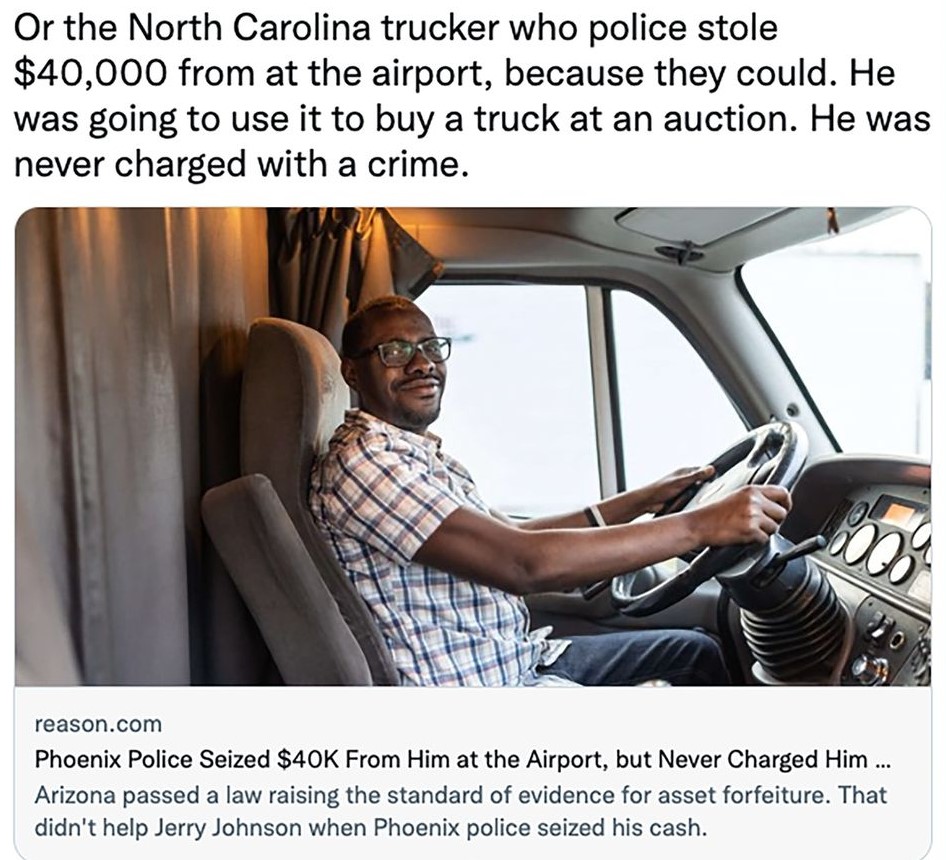Open the reason.com article preview image
The height and width of the screenshot is (860, 946).
coord(472,446)
